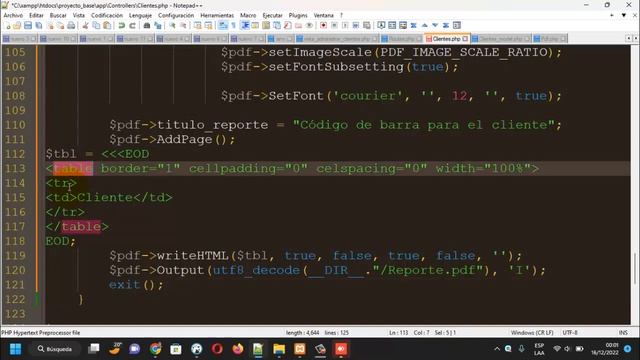Start macro recording with the red record icon

pyautogui.click(x=323, y=26)
